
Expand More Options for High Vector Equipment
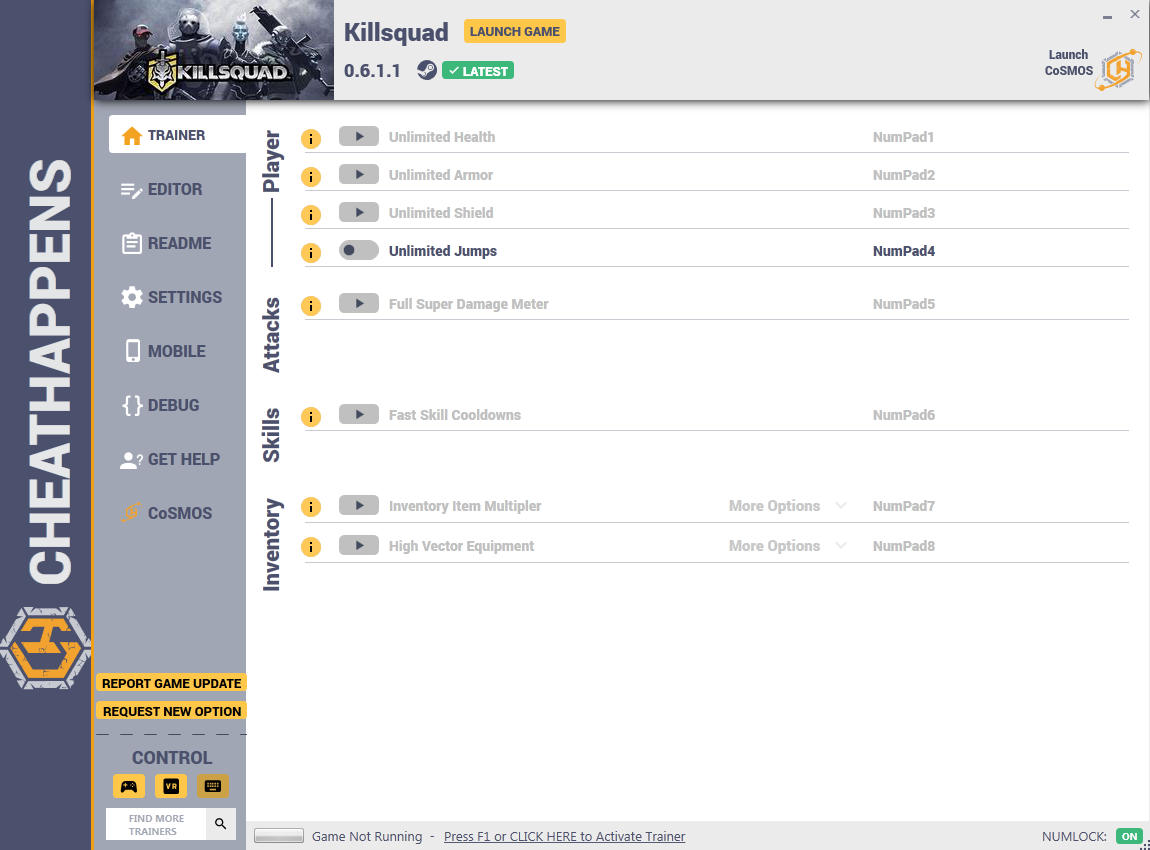click(x=788, y=546)
